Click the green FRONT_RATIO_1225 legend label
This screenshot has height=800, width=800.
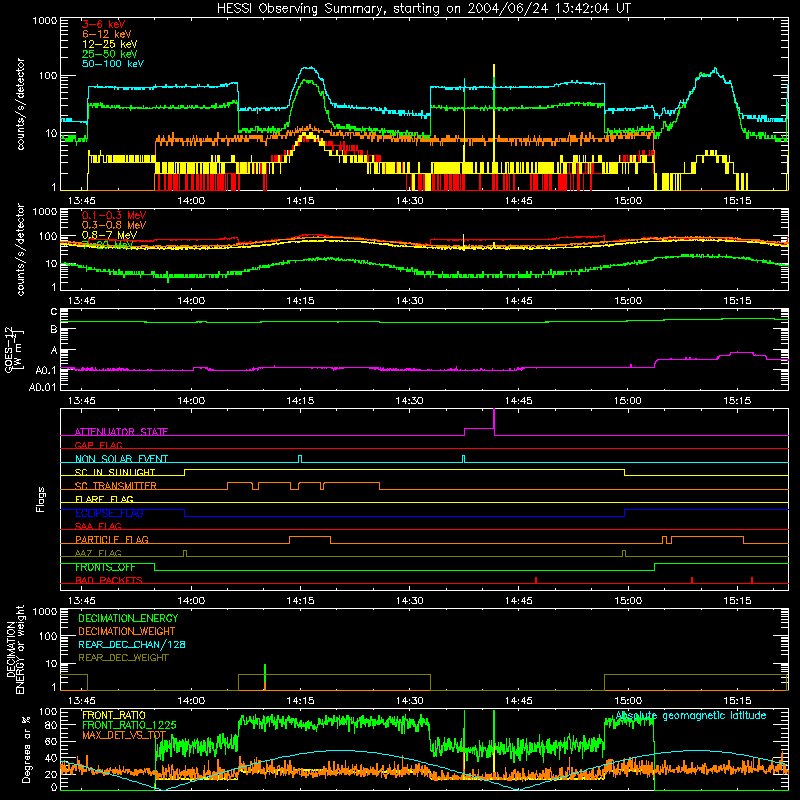click(129, 725)
